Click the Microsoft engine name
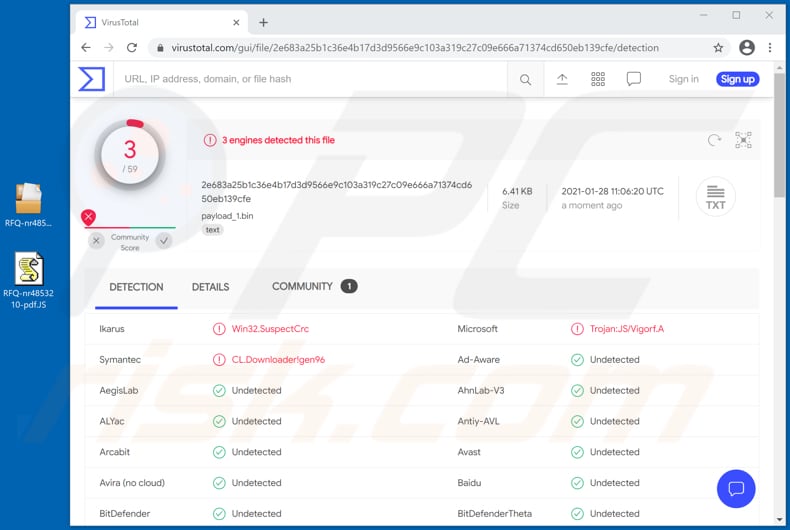Screen dimensions: 790x530 click(x=478, y=329)
